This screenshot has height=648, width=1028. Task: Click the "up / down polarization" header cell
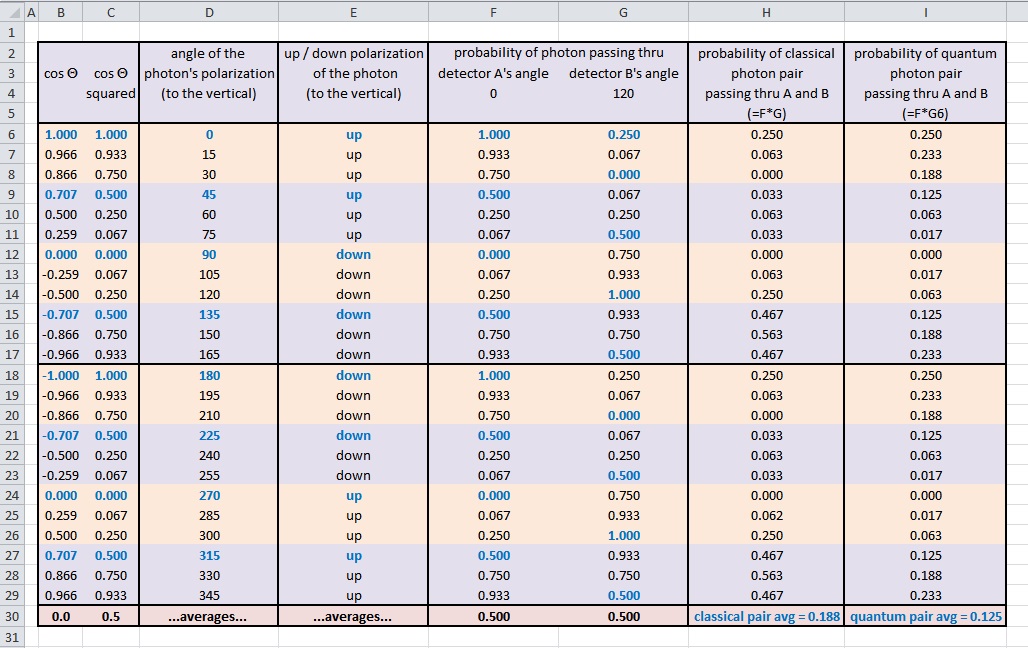point(354,54)
